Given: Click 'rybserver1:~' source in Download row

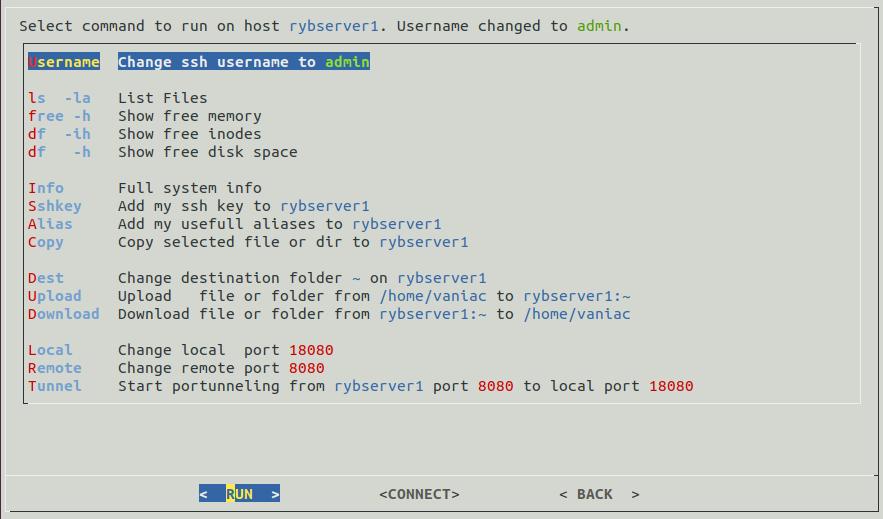Looking at the screenshot, I should point(433,314).
